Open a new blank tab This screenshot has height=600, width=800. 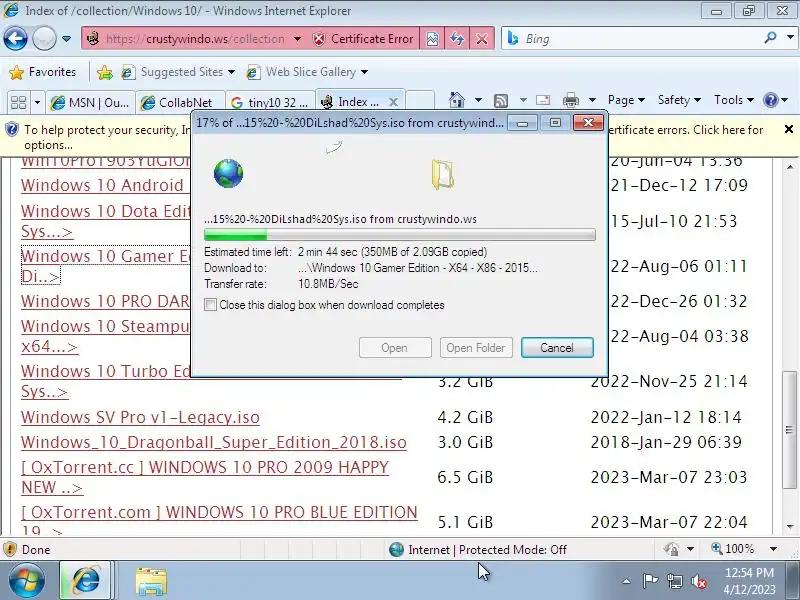point(420,102)
